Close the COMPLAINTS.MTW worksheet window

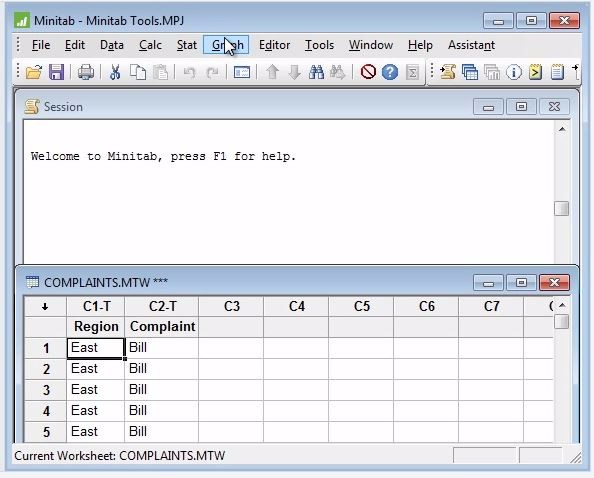[x=554, y=283]
